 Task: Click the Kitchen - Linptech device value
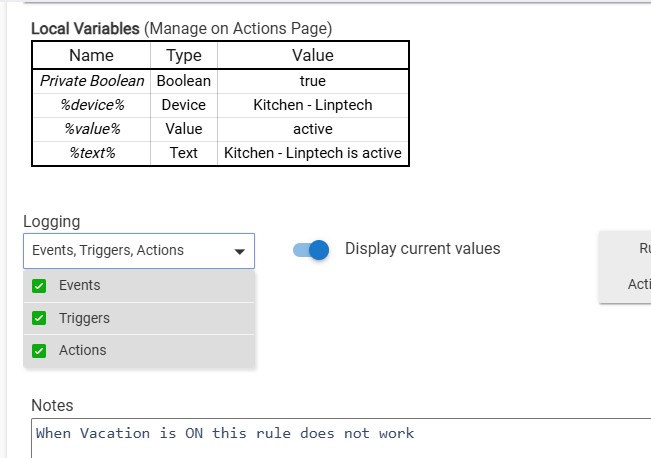point(312,105)
